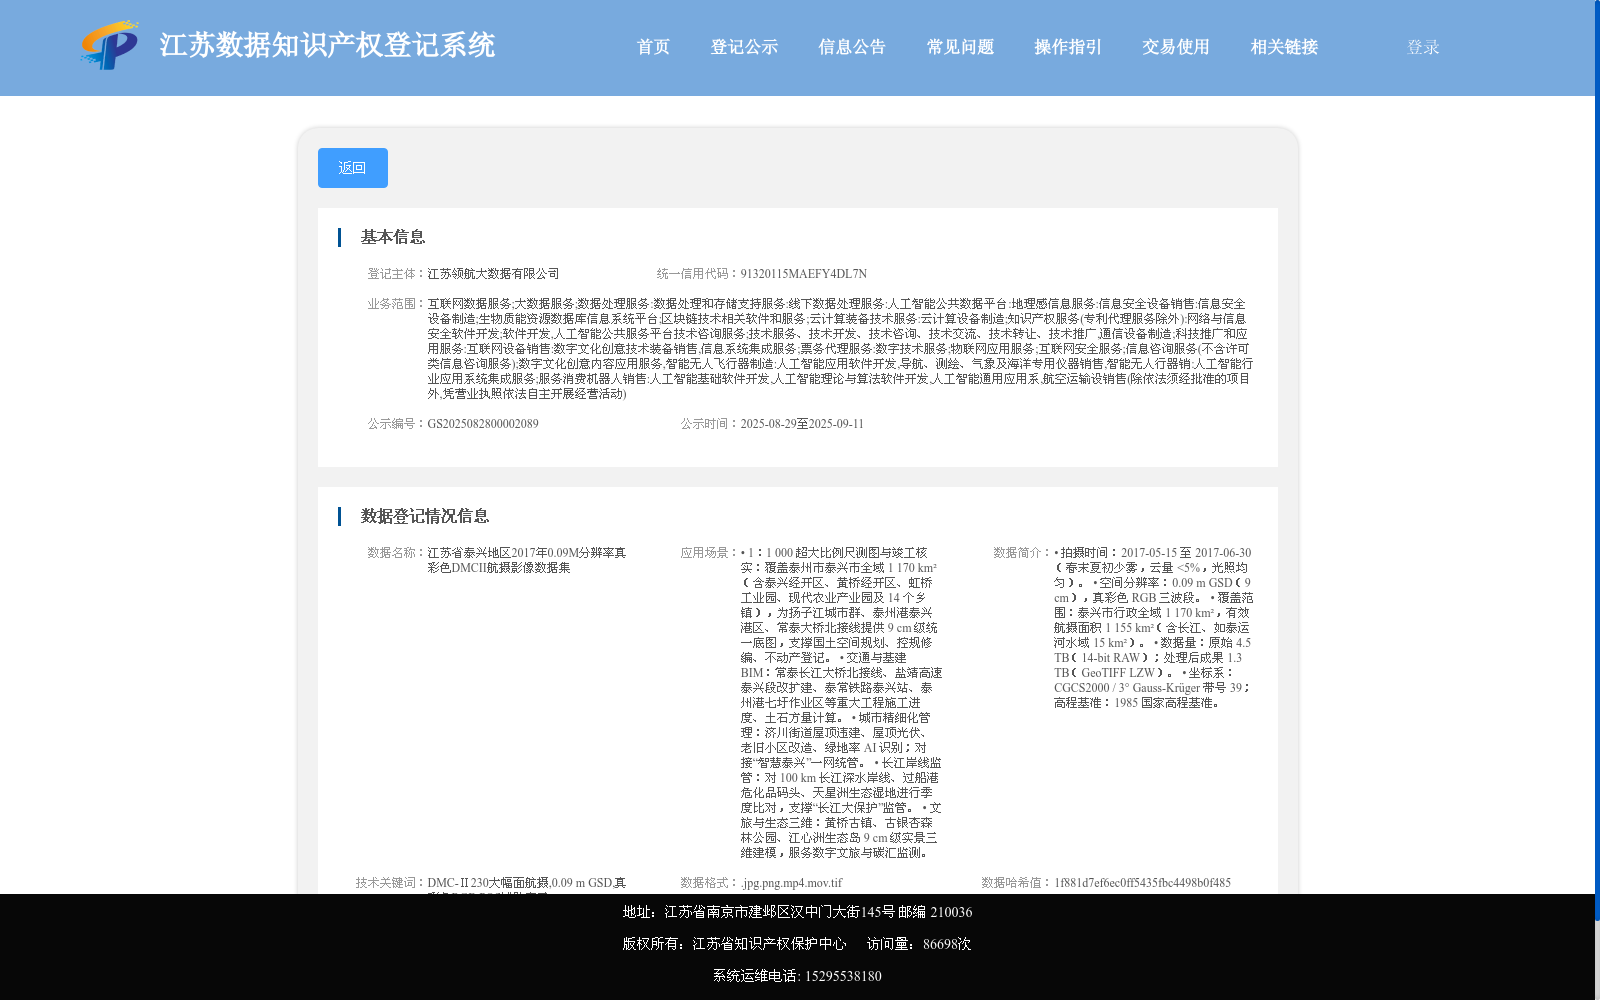Select publication number GS2025082800002089
The height and width of the screenshot is (1000, 1600).
[x=483, y=424]
